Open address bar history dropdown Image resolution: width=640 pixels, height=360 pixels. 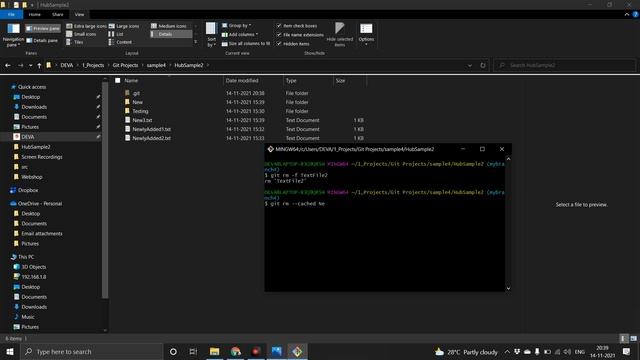tap(470, 65)
